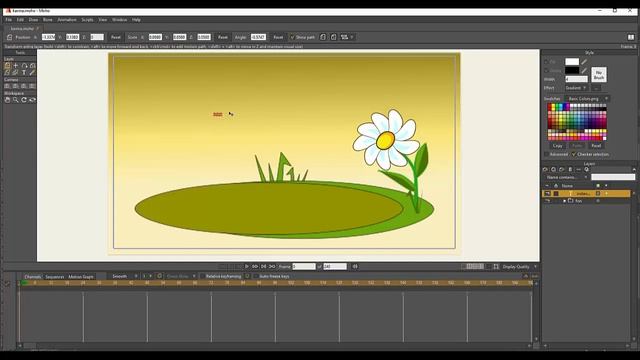This screenshot has width=640, height=360.
Task: Enable the Advanced checkbox in Style panel
Action: (x=546, y=154)
